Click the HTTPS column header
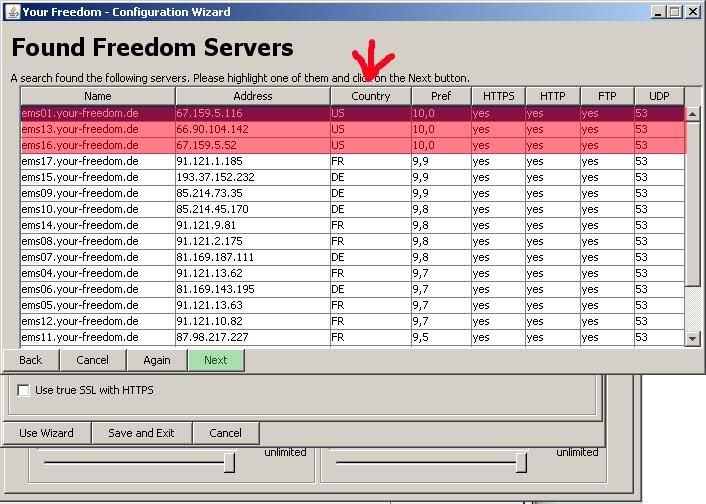The width and height of the screenshot is (706, 504). [498, 96]
